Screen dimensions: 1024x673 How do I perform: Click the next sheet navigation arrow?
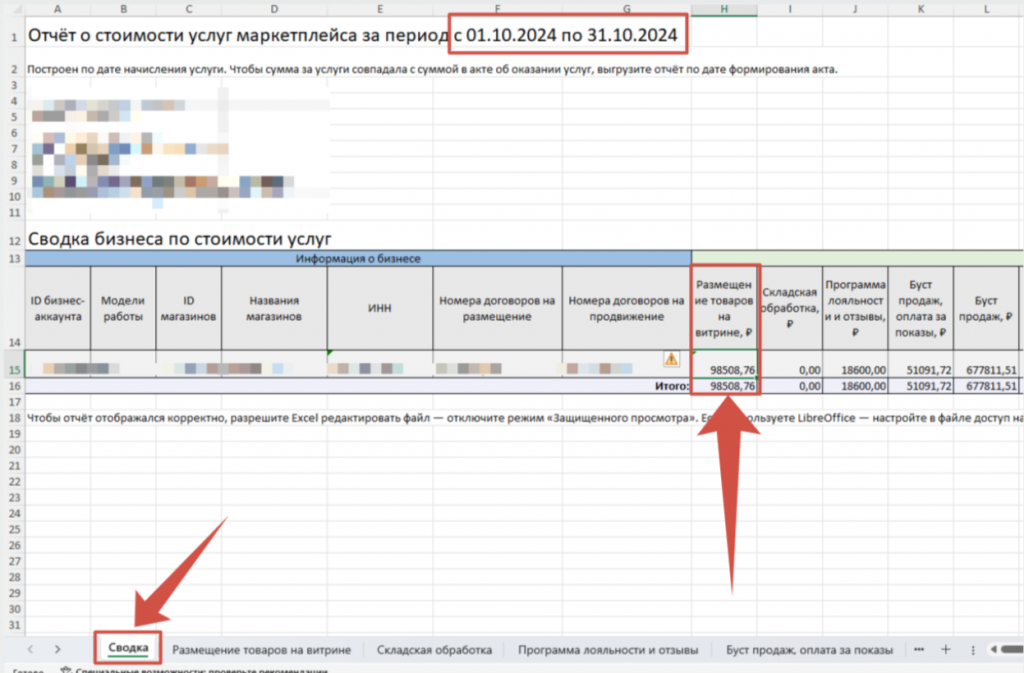pos(57,649)
